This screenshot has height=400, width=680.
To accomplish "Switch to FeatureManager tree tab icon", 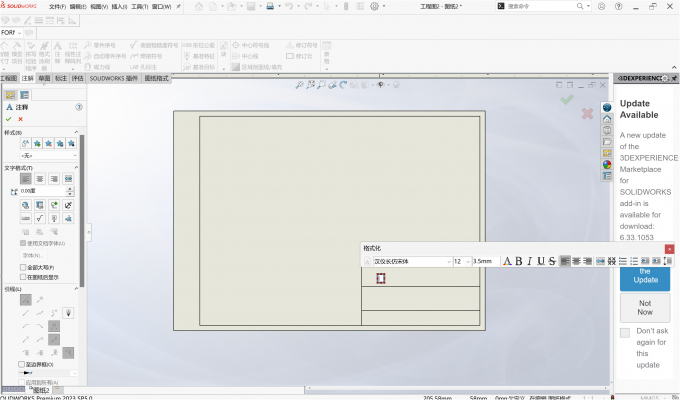I will click(10, 95).
